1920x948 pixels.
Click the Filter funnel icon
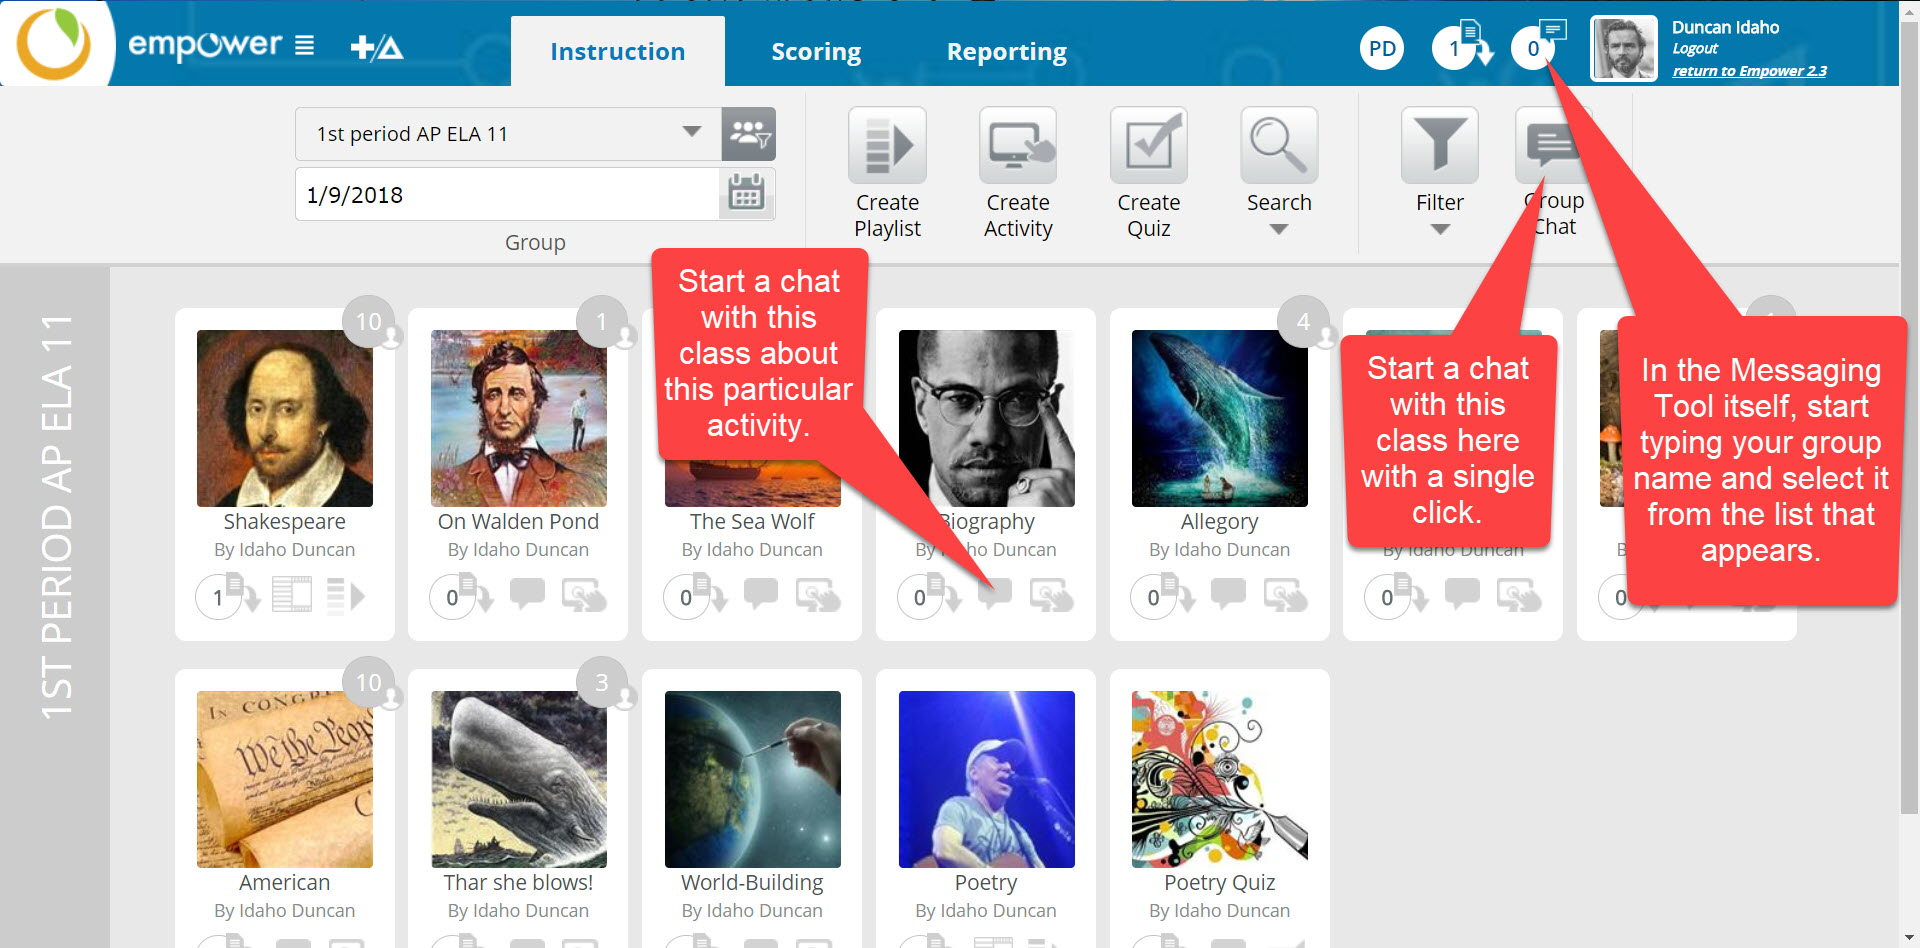(x=1440, y=146)
